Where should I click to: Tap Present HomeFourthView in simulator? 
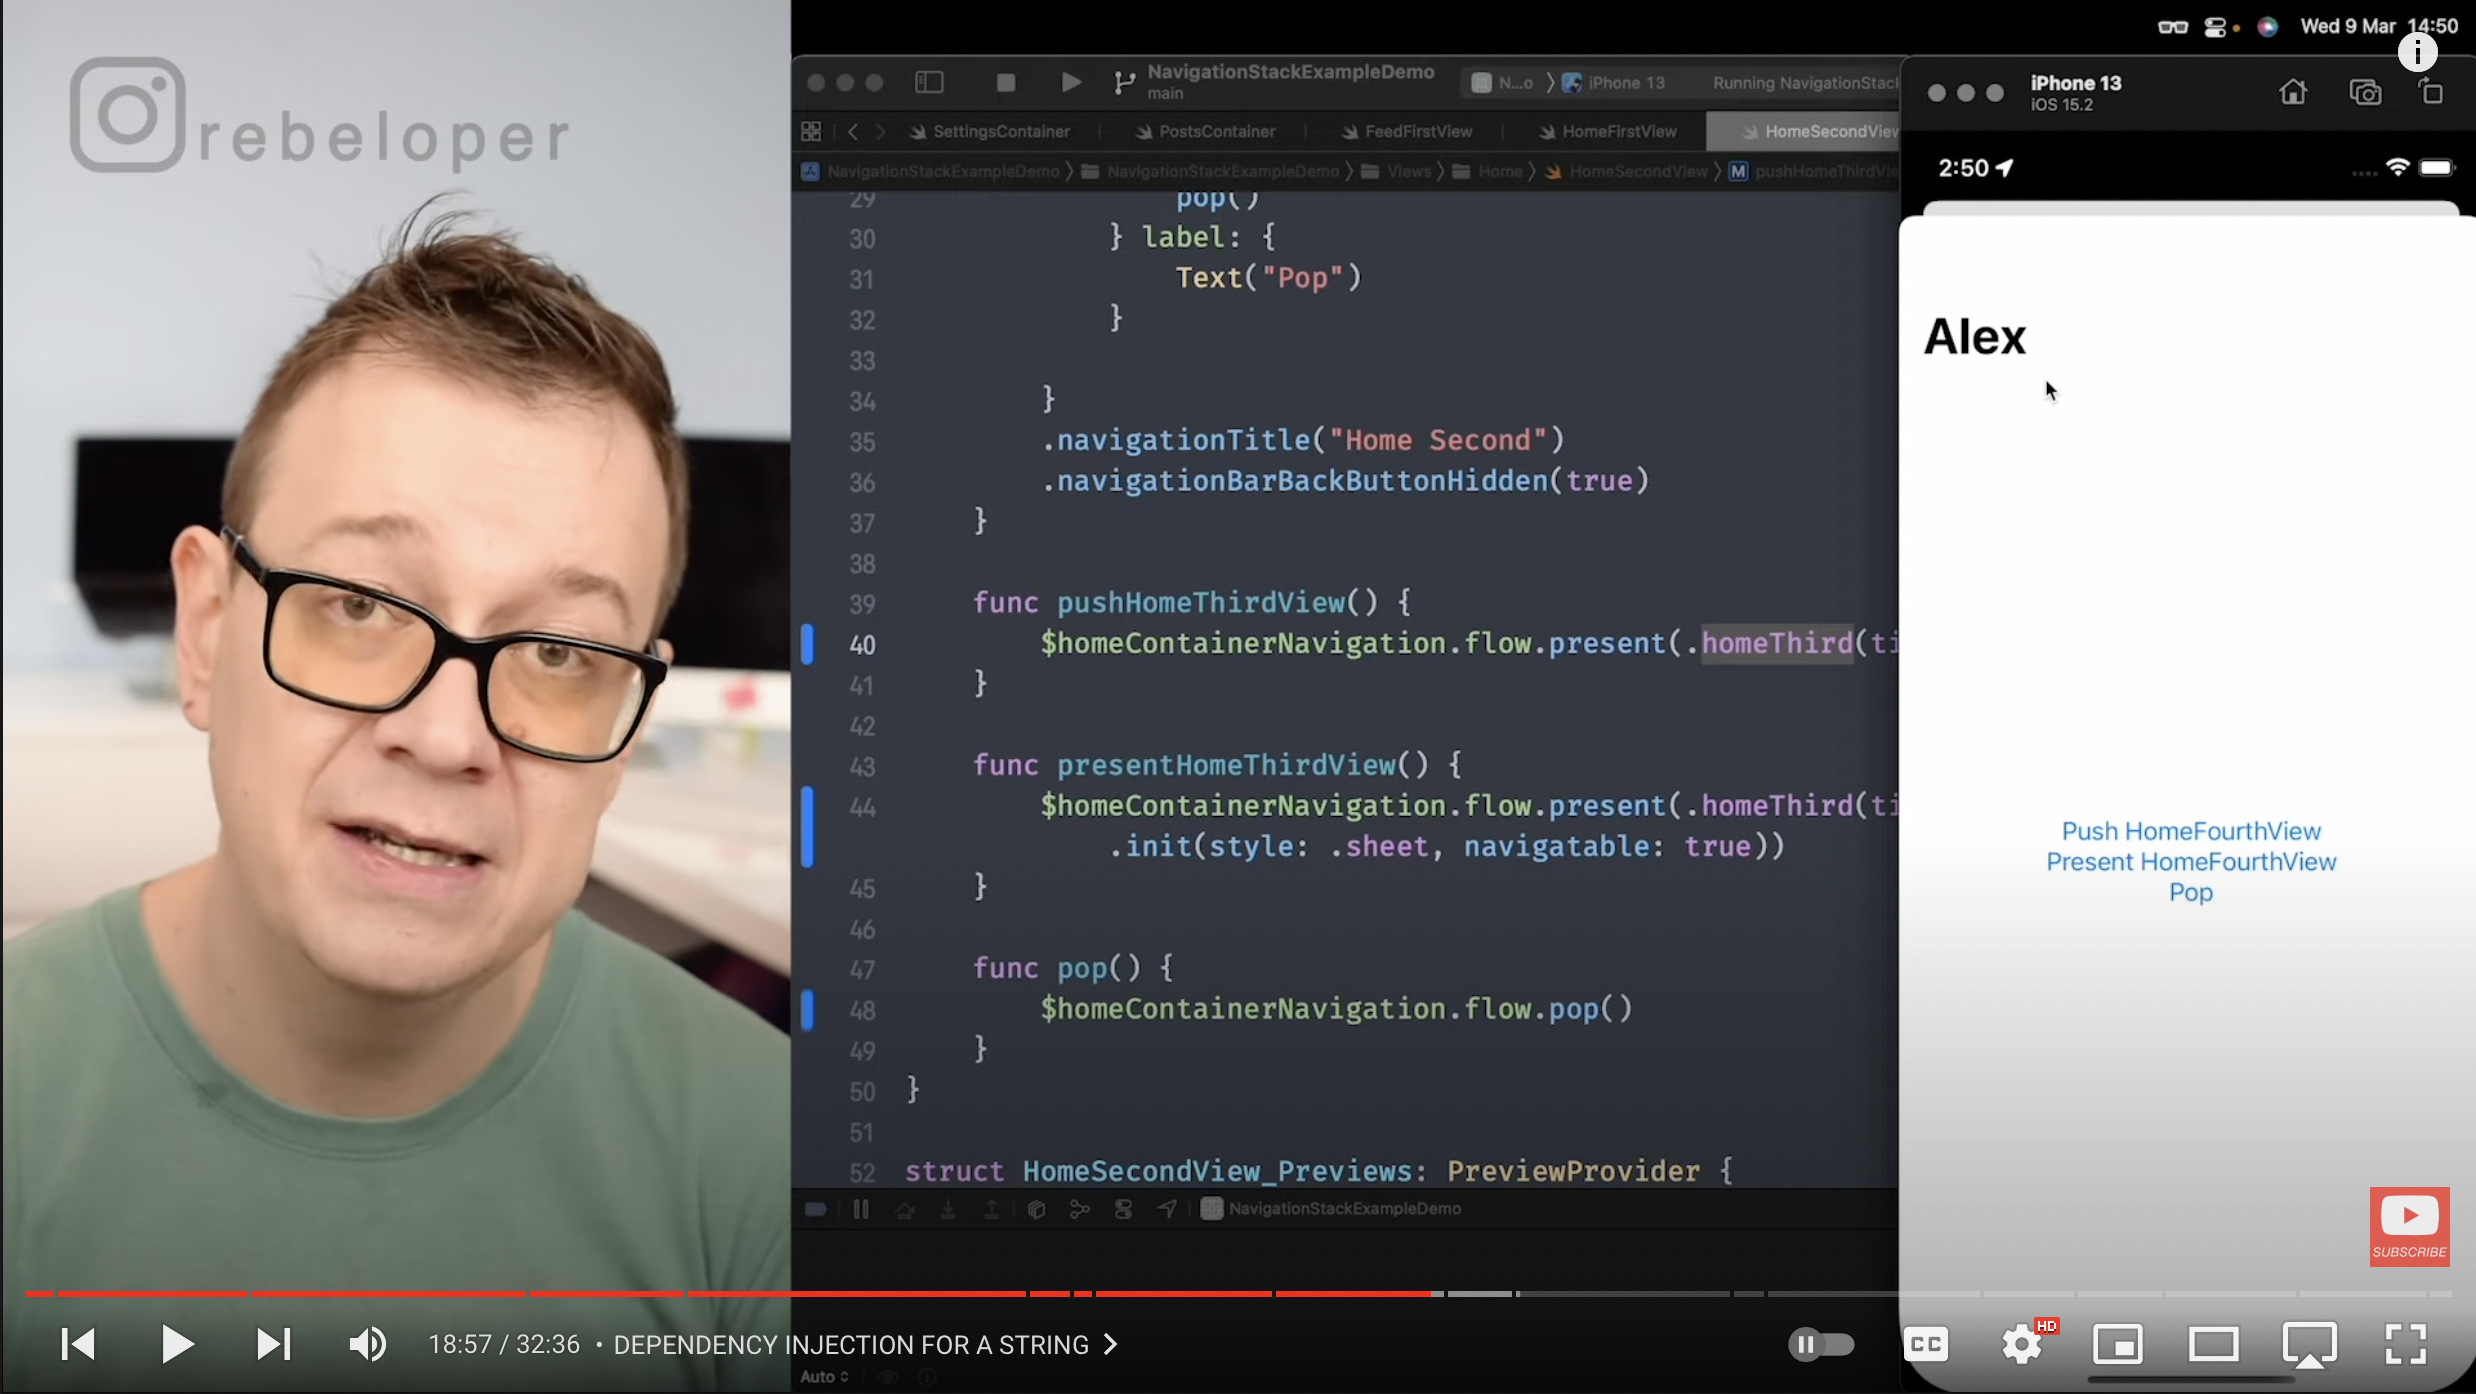2190,862
